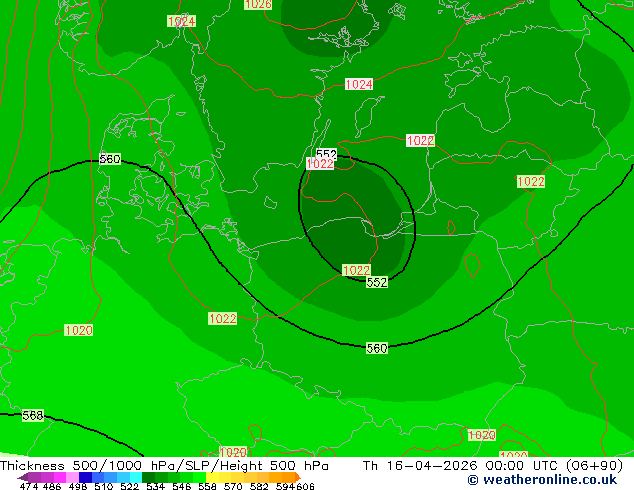Screen dimensions: 634x490
Task: Click the 606 legend value
Action: pos(304,486)
